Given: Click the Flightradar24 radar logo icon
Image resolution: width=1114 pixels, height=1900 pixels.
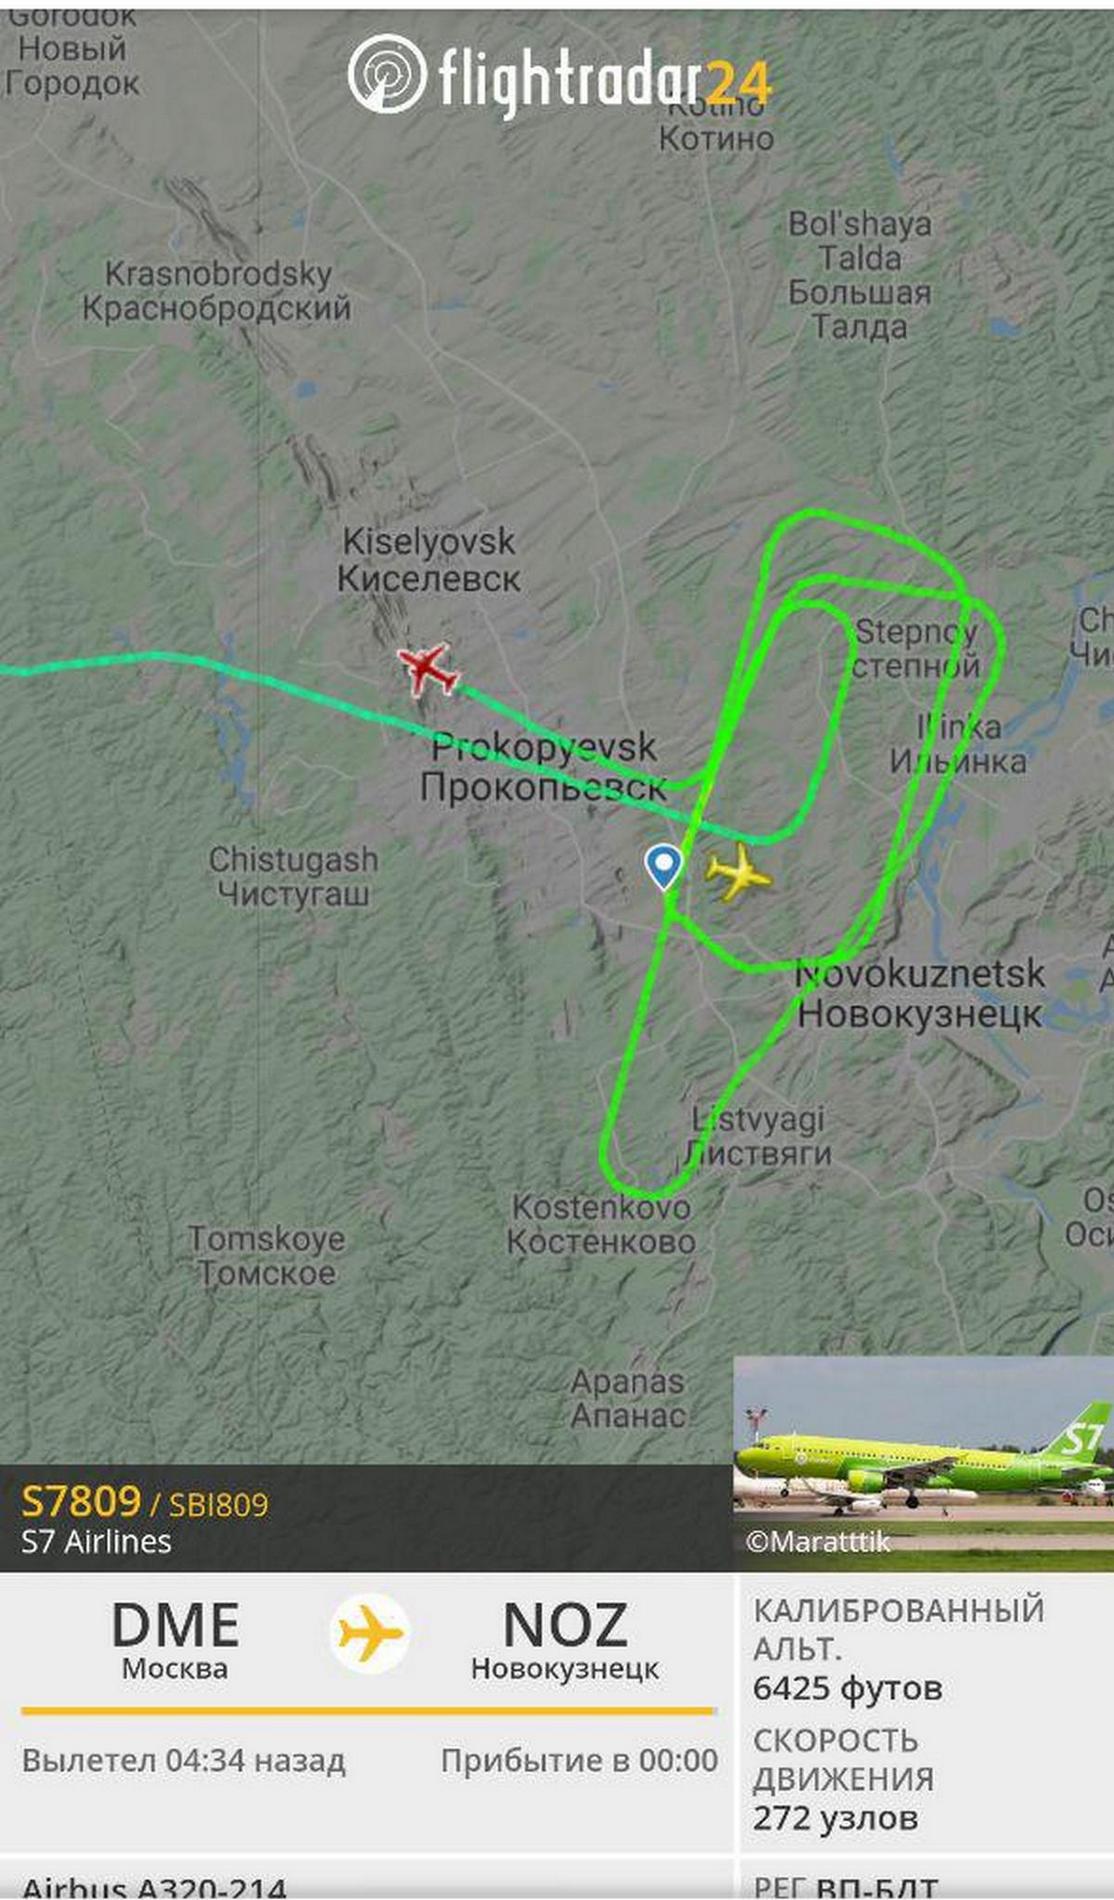Looking at the screenshot, I should tap(387, 74).
